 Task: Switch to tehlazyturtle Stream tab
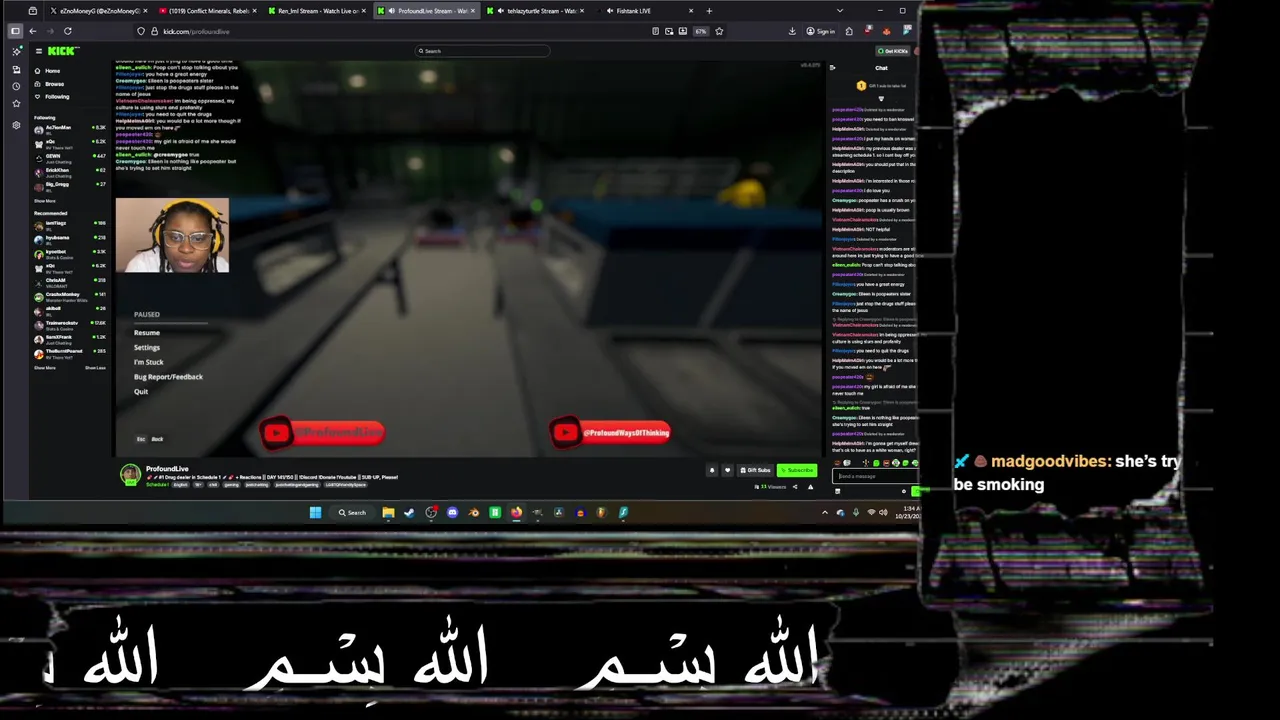[x=538, y=11]
